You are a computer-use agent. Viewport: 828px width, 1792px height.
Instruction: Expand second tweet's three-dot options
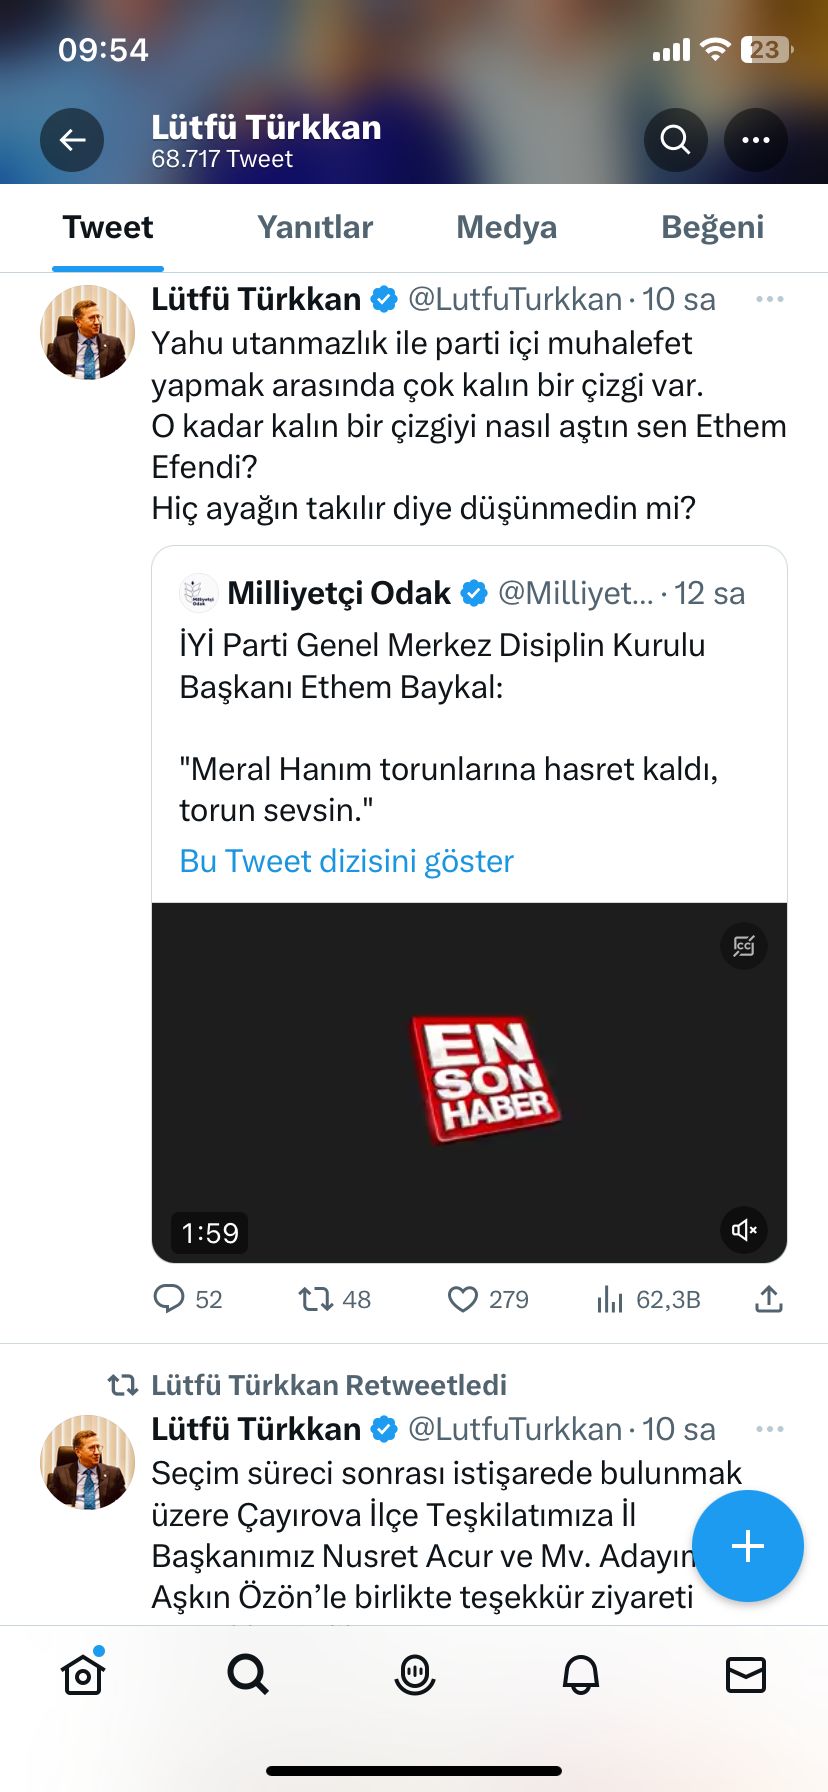[769, 1429]
